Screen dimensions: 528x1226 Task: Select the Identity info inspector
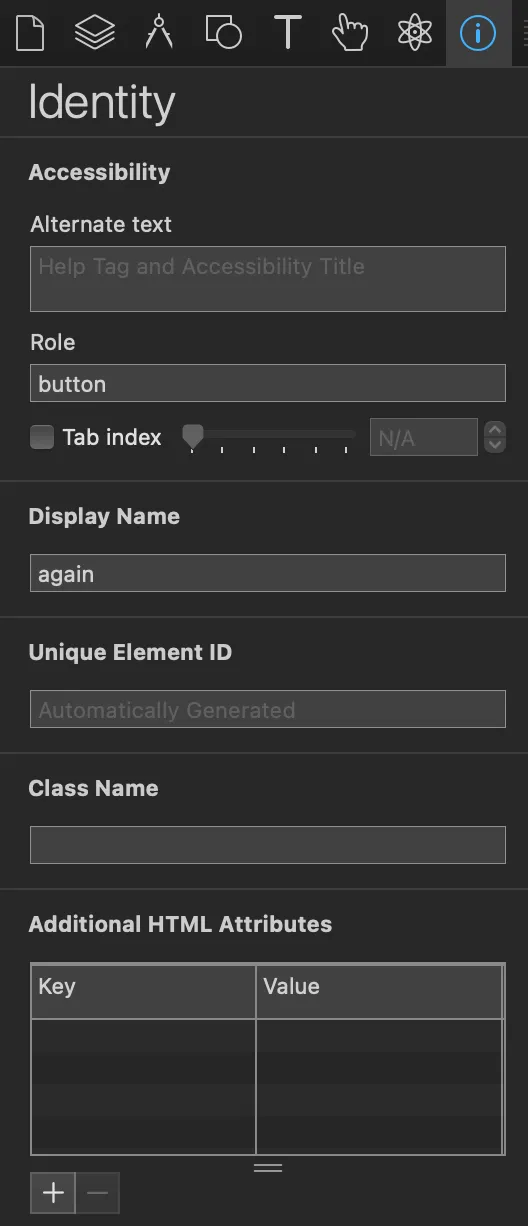477,33
